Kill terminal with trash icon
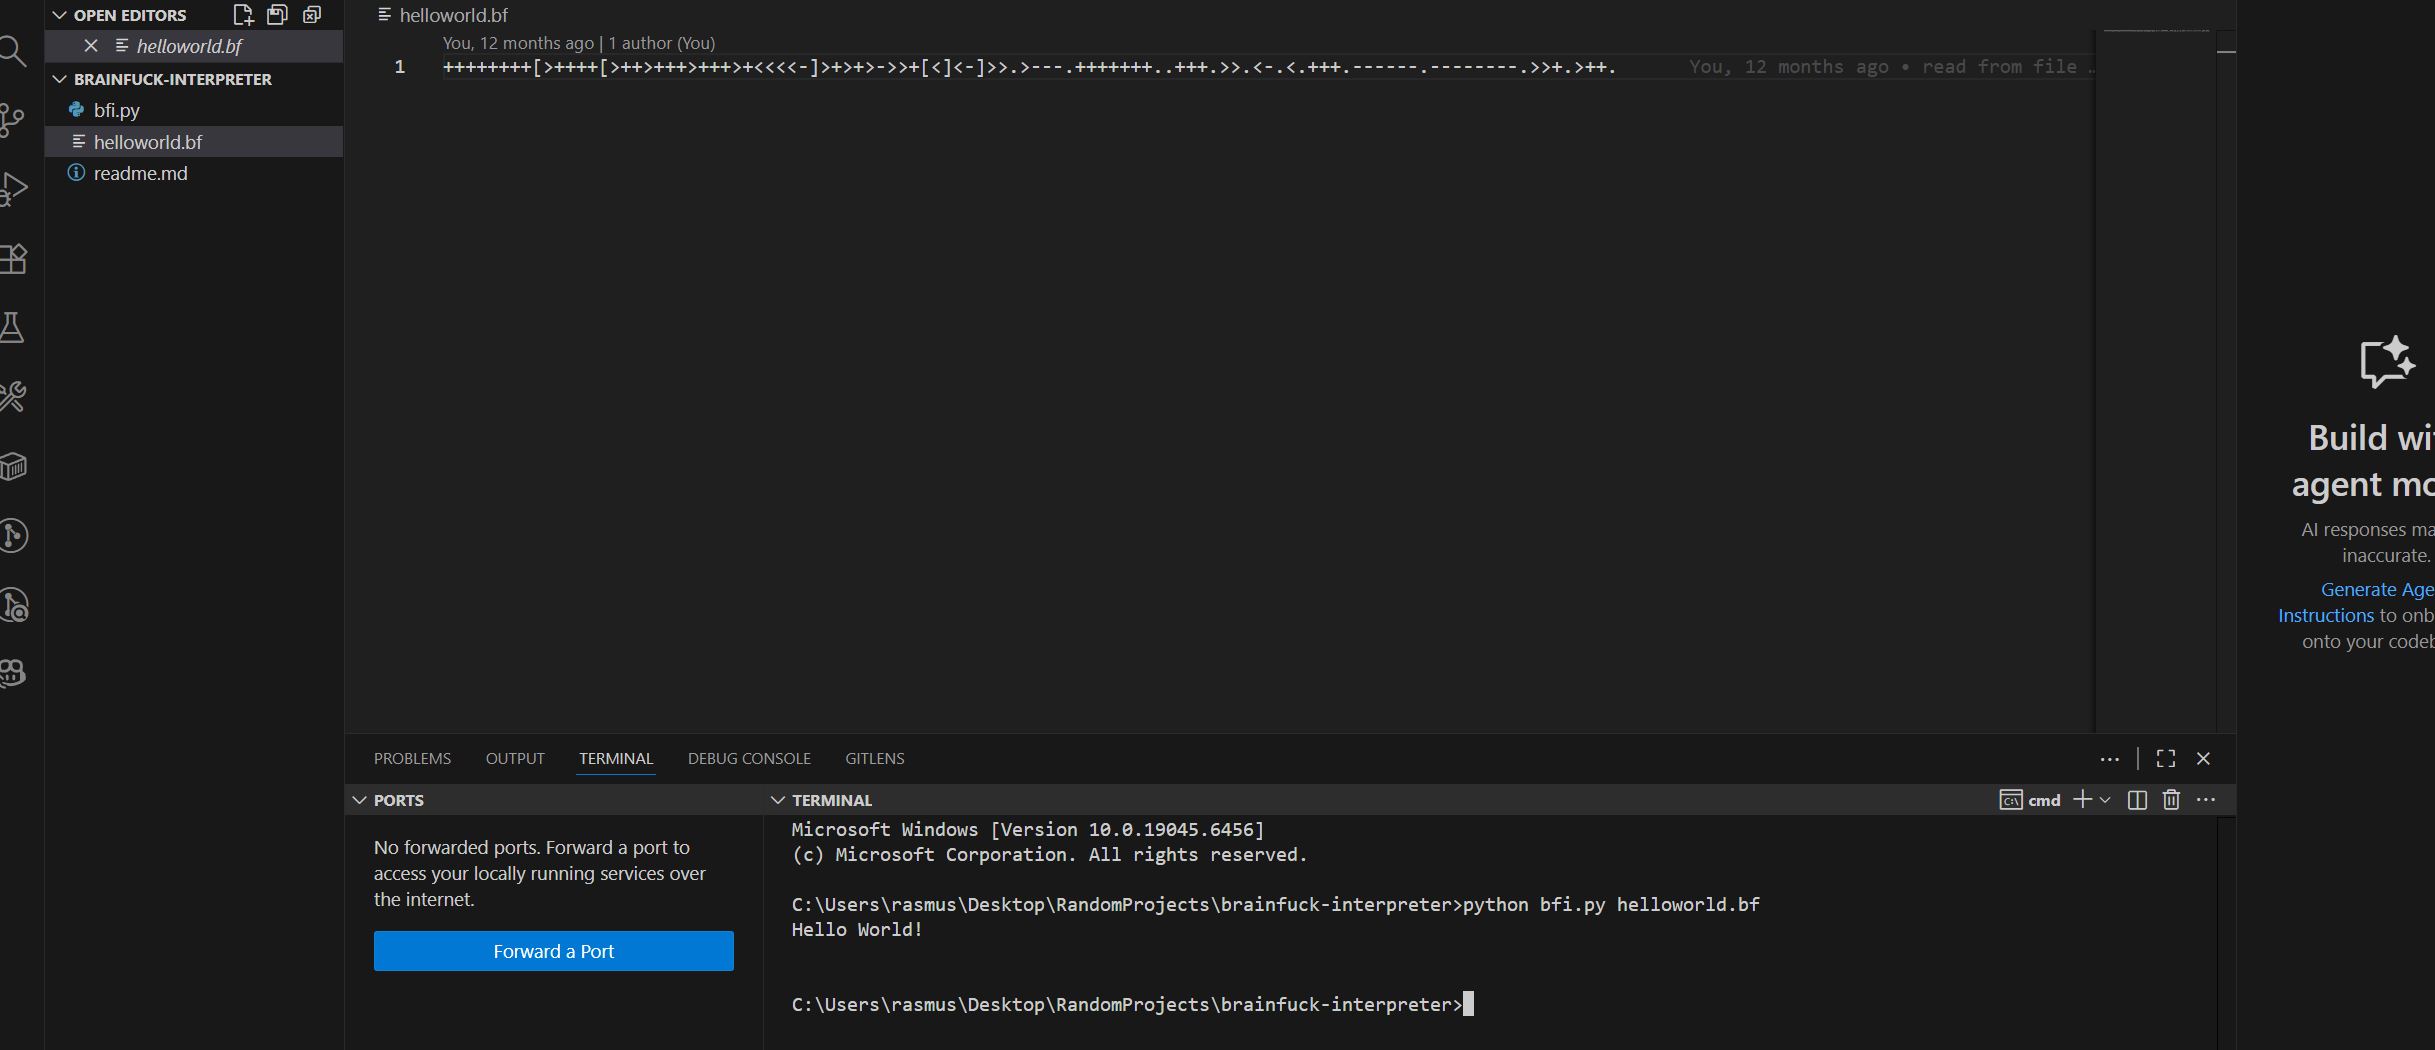The image size is (2435, 1050). coord(2171,800)
